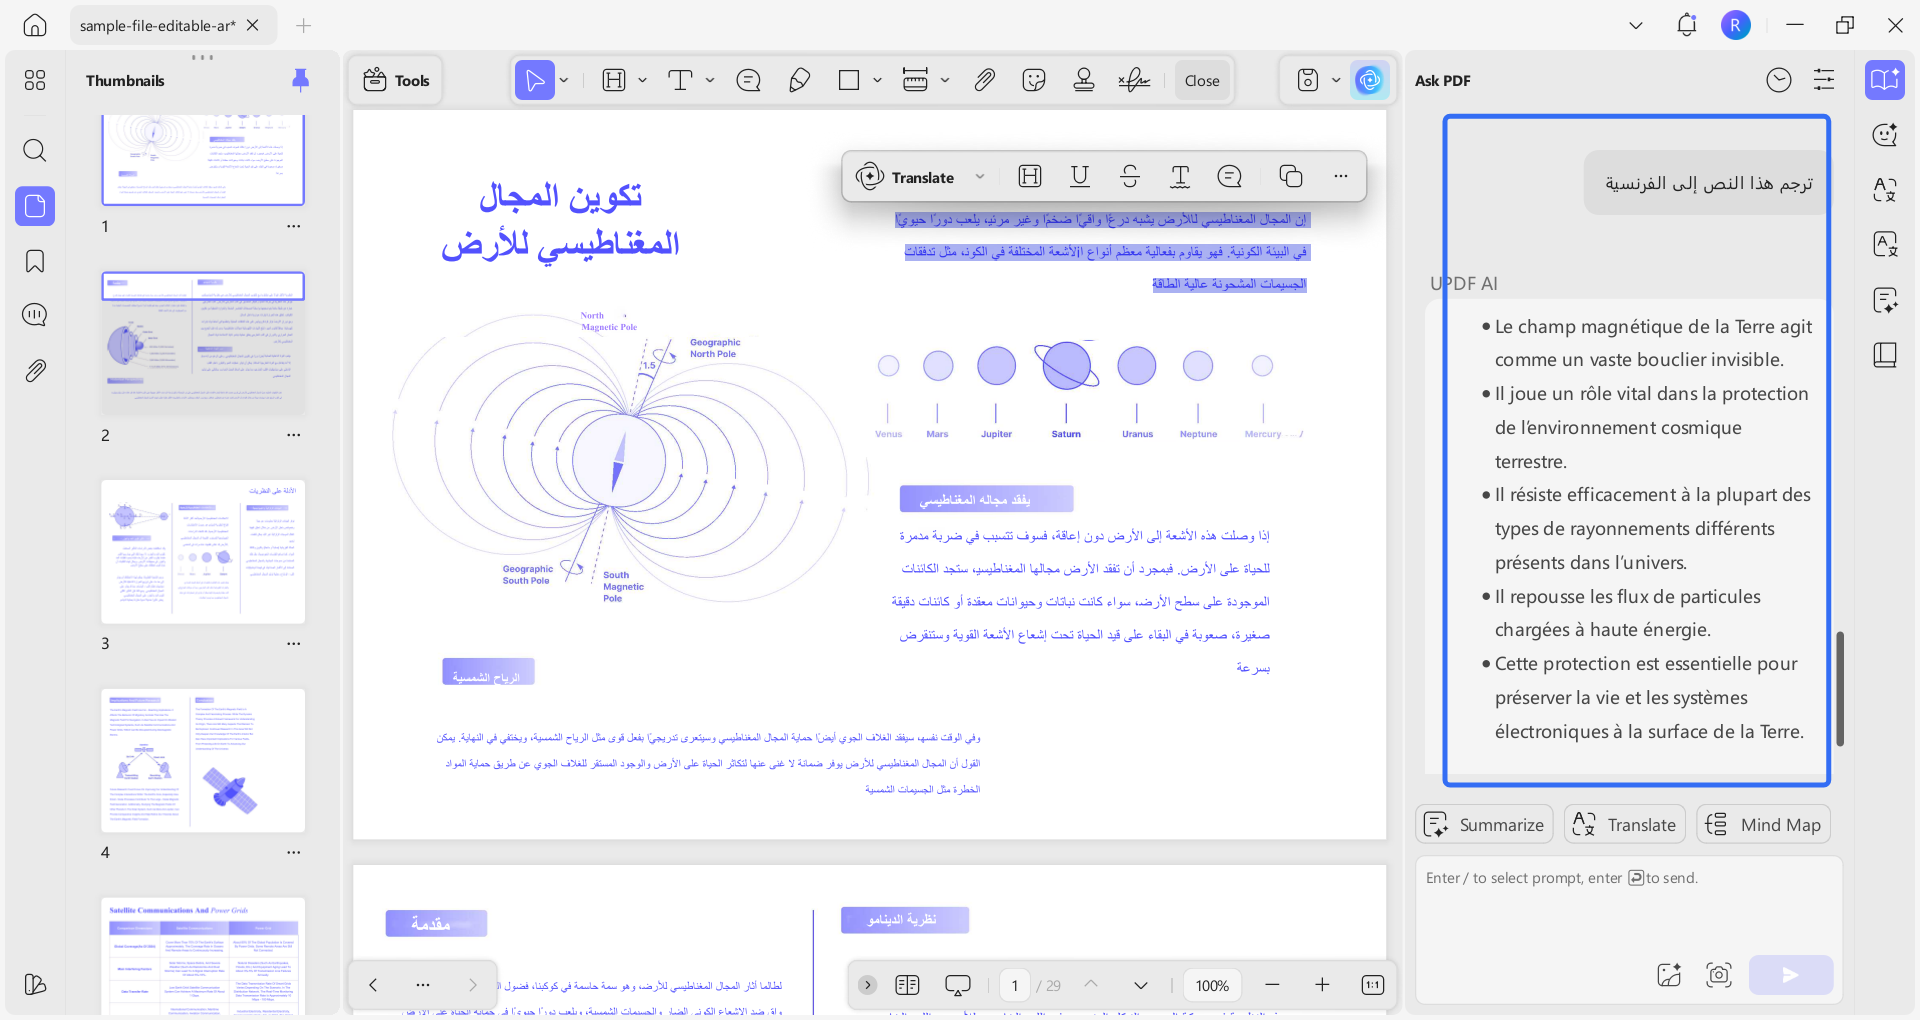
Task: Open the sticker tool
Action: [x=1034, y=80]
